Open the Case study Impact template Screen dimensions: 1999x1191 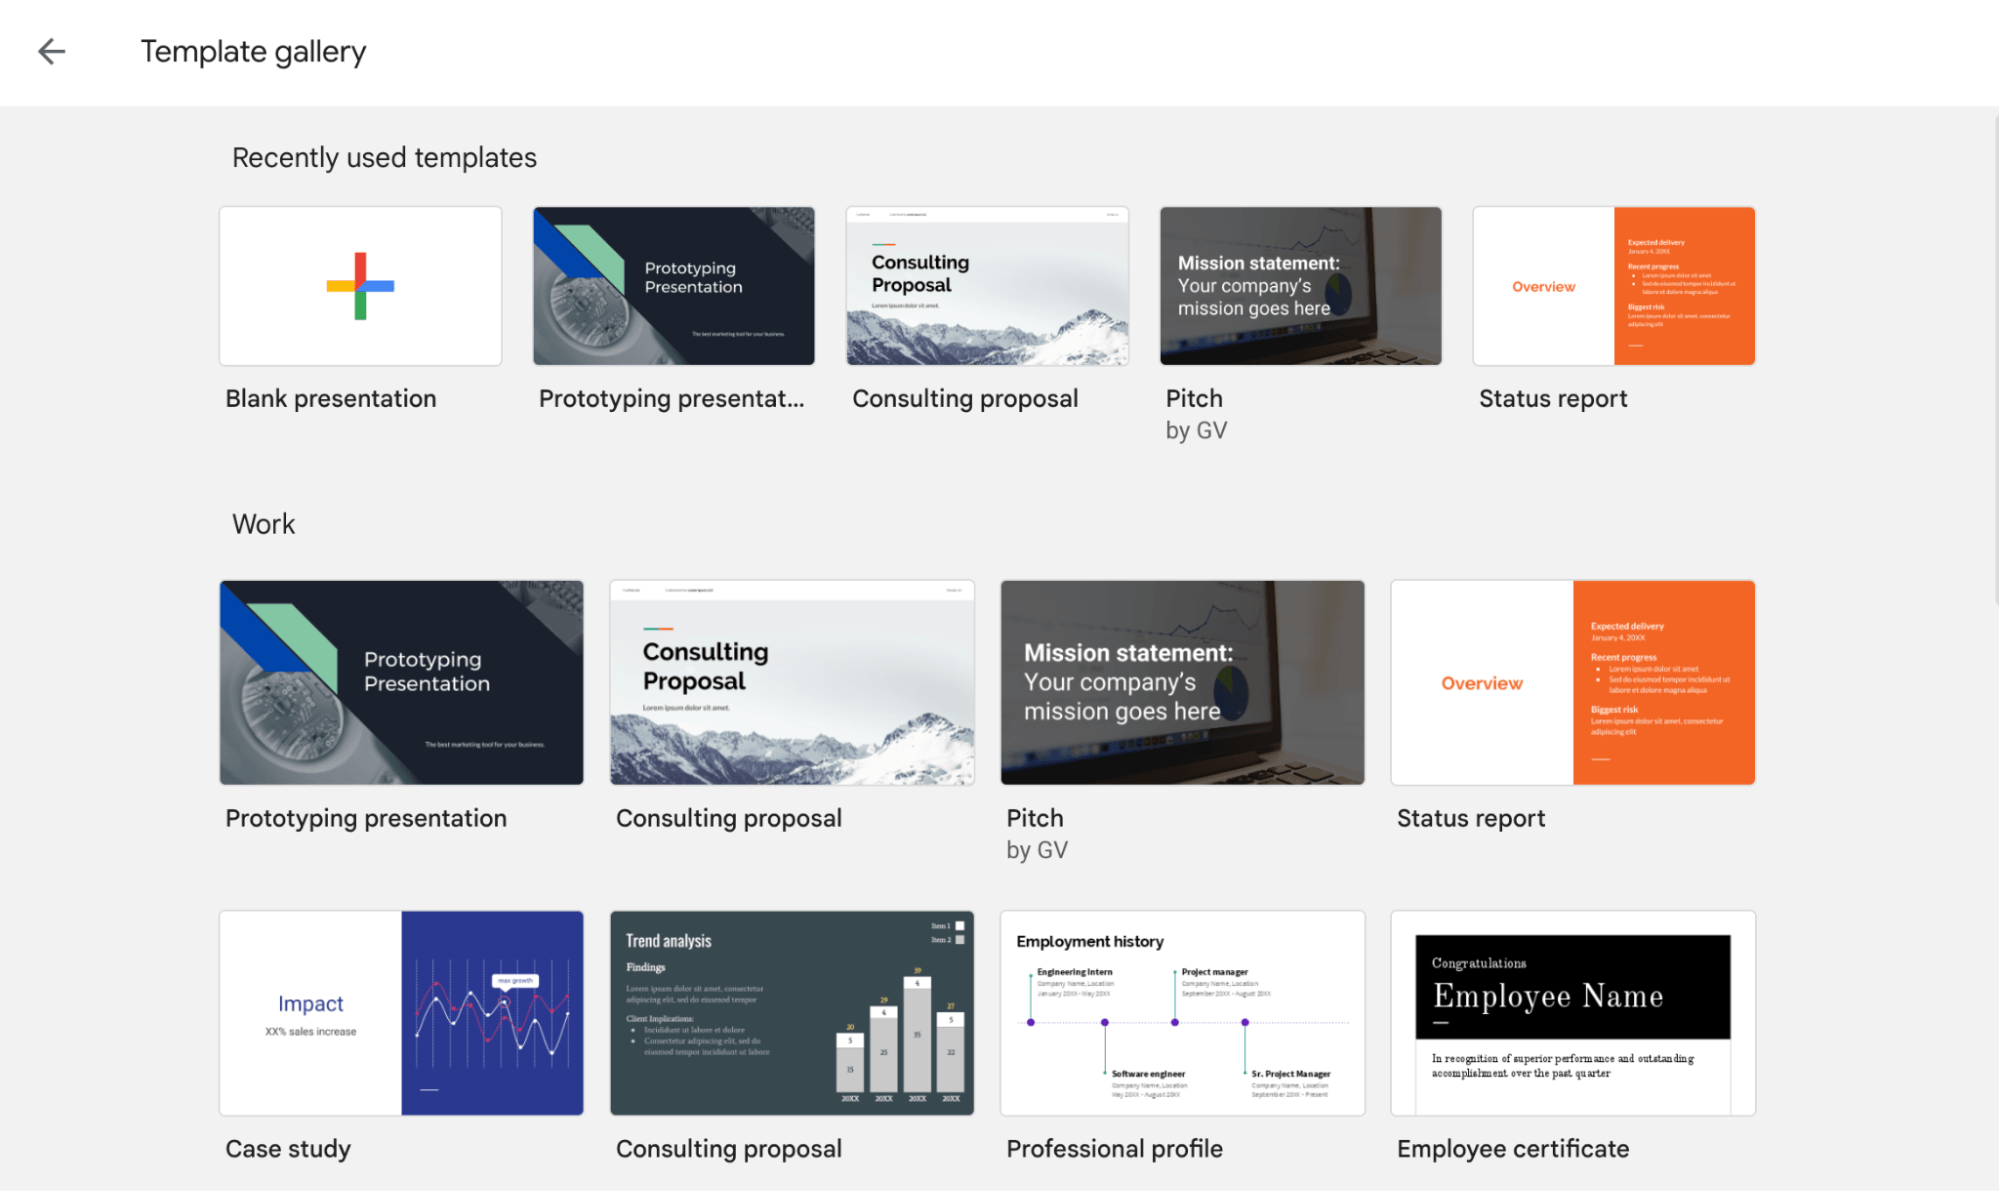pyautogui.click(x=401, y=1012)
